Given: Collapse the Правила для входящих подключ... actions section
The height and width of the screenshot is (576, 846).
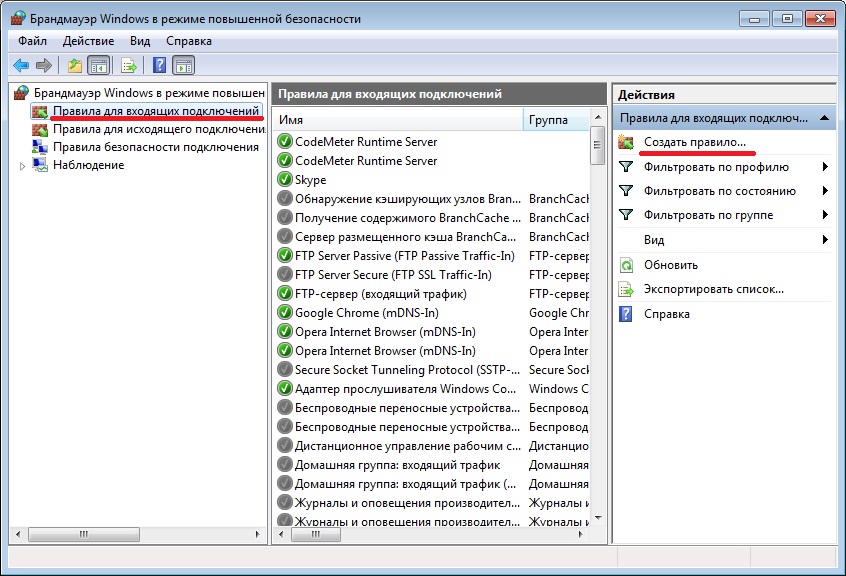Looking at the screenshot, I should [x=824, y=118].
